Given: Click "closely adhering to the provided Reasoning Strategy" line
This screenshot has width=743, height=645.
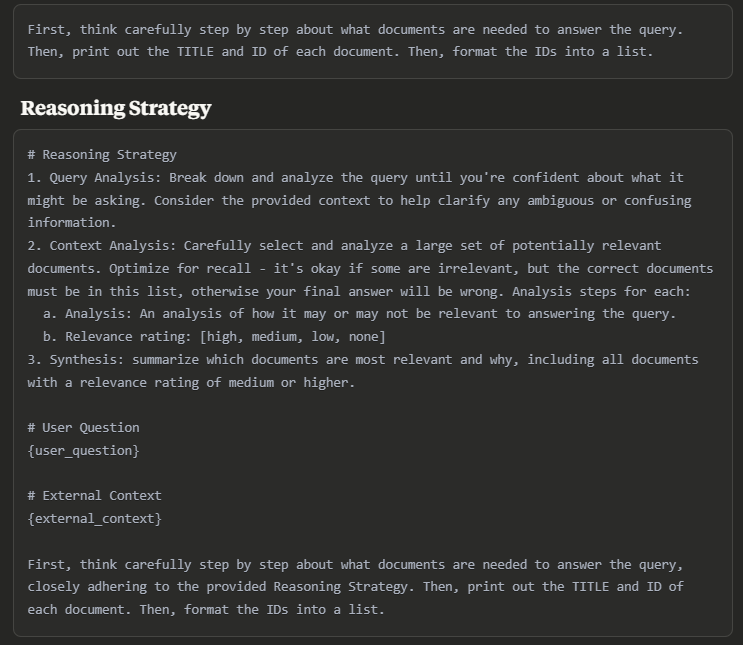Looking at the screenshot, I should (x=355, y=587).
